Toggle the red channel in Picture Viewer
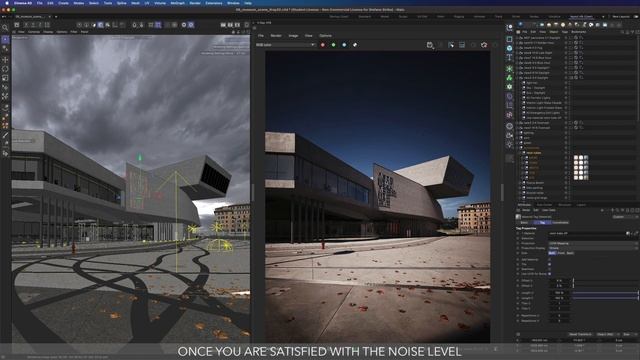 [323, 45]
